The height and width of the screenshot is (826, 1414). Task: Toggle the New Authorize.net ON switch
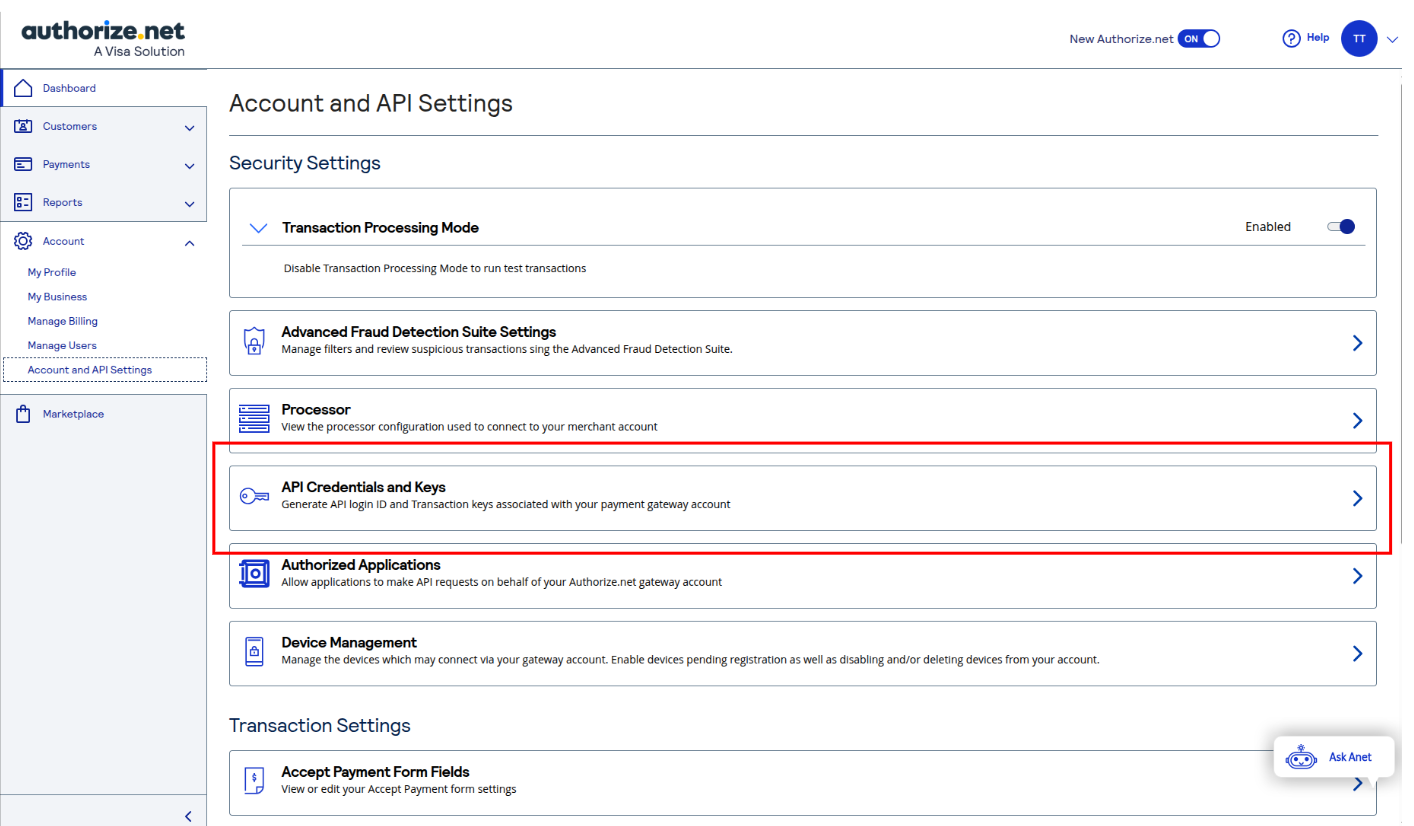click(1199, 39)
